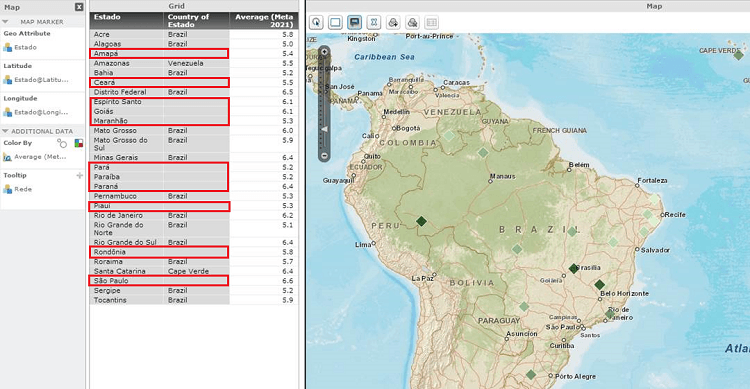This screenshot has height=389, width=750.
Task: Select the Average (Meta 2021) metric in Color By
Action: (35, 156)
